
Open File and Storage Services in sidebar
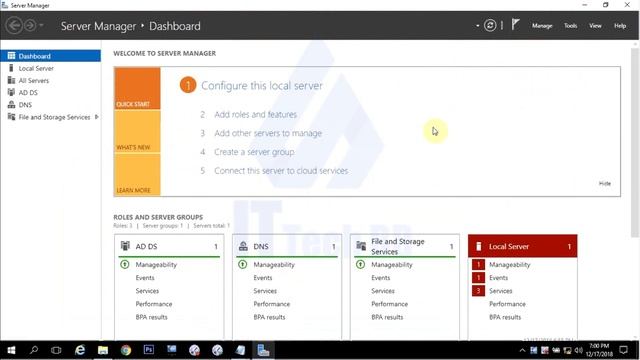50,117
